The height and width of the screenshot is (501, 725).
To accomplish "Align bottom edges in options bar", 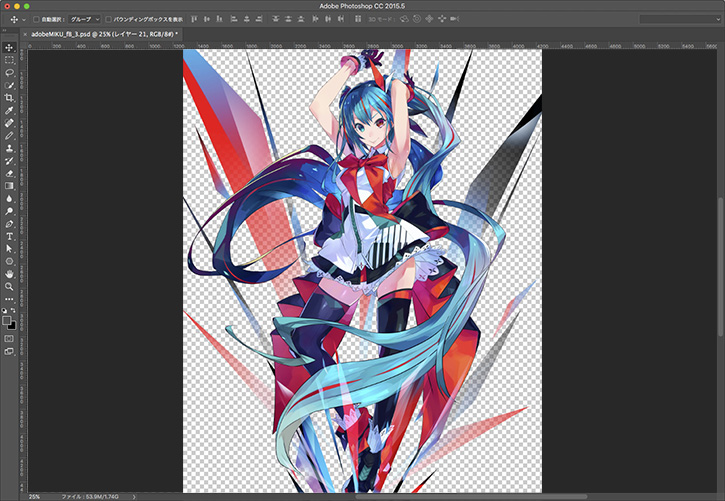I will [219, 19].
